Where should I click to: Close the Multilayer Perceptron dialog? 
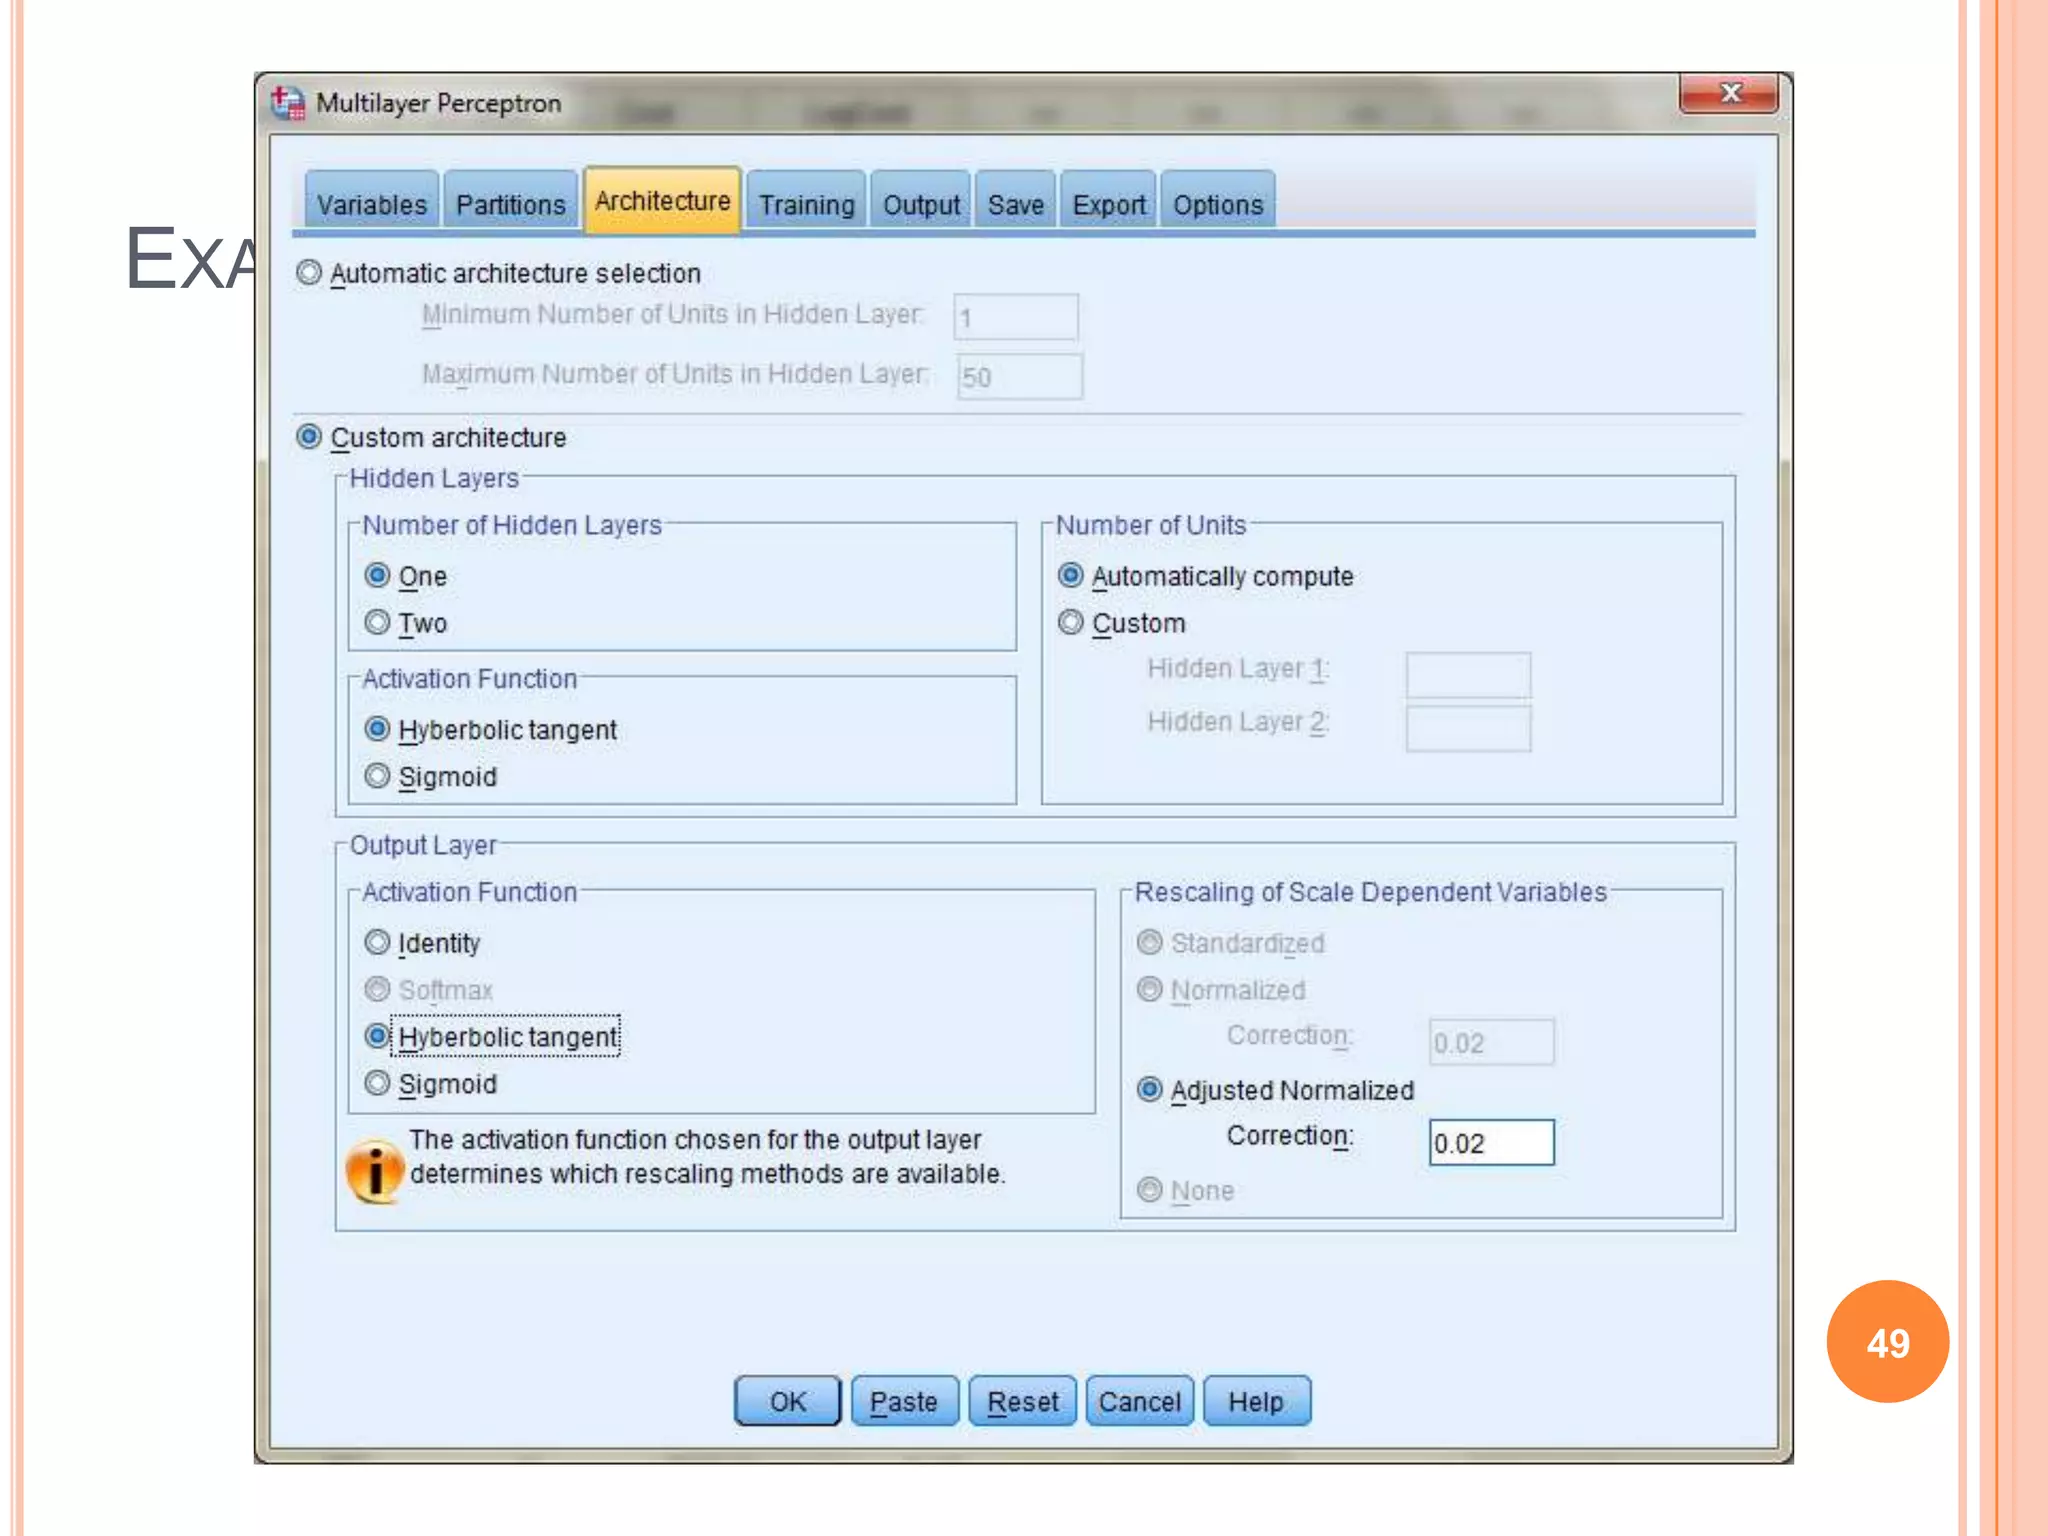(1729, 93)
